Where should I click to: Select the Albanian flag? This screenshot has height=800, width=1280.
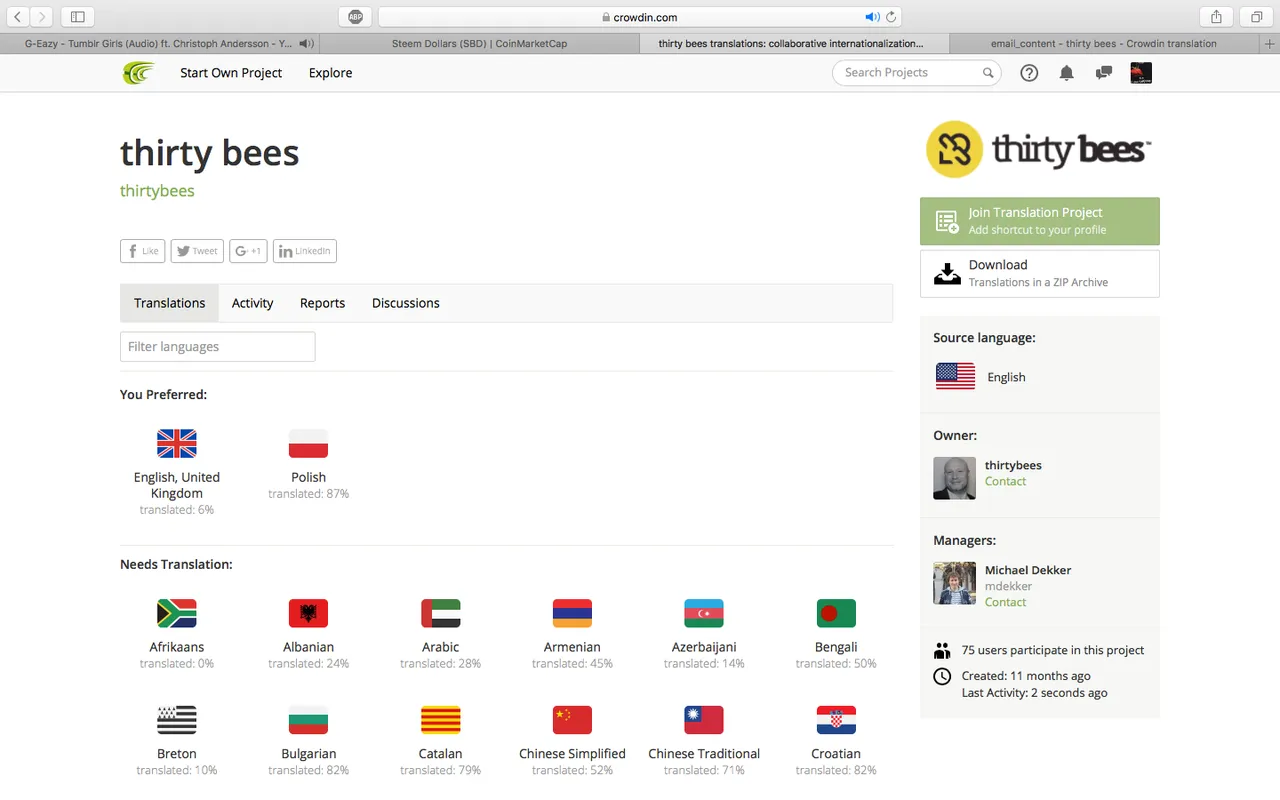click(x=308, y=613)
